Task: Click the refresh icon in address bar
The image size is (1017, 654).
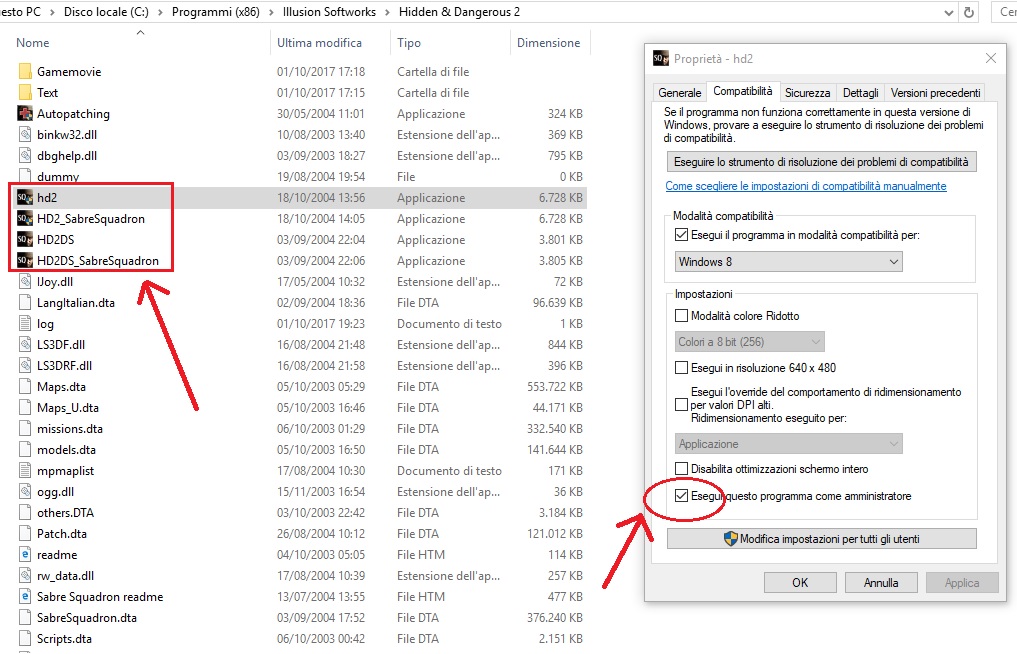Action: [x=968, y=12]
